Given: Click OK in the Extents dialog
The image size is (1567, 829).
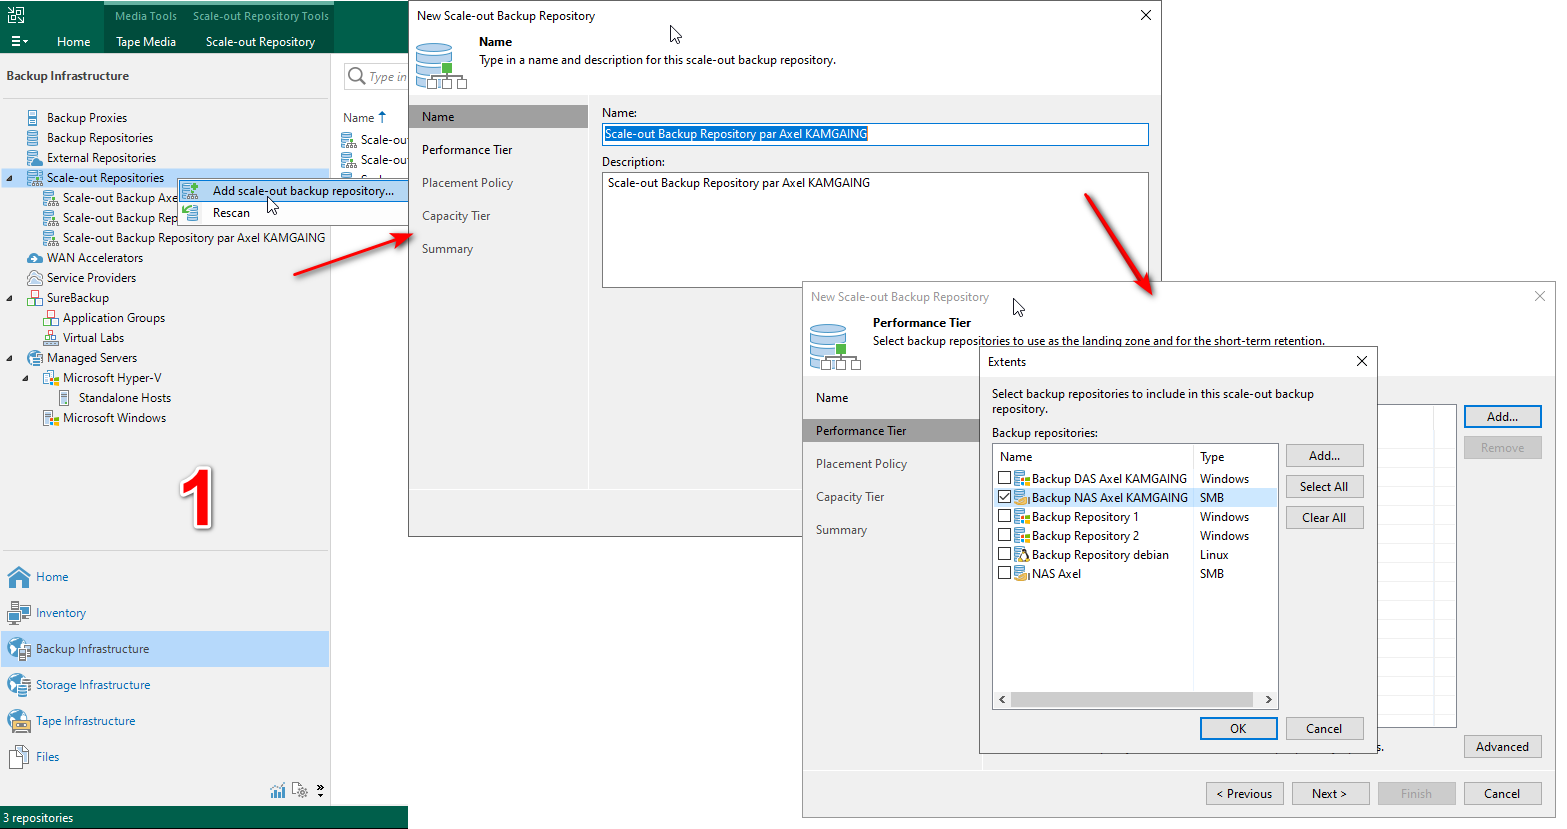Looking at the screenshot, I should (x=1238, y=729).
